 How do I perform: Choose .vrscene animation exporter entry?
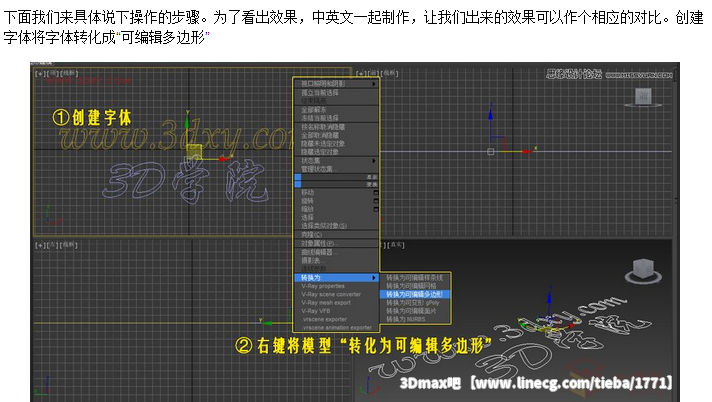pyautogui.click(x=336, y=328)
